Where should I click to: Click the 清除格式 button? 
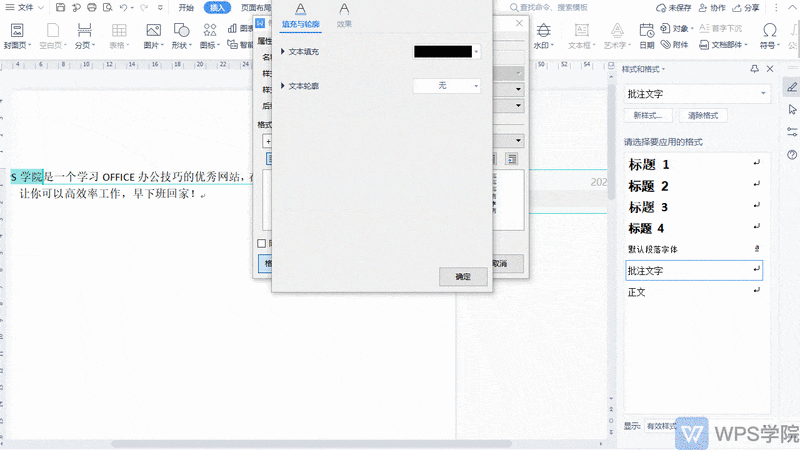click(x=703, y=115)
